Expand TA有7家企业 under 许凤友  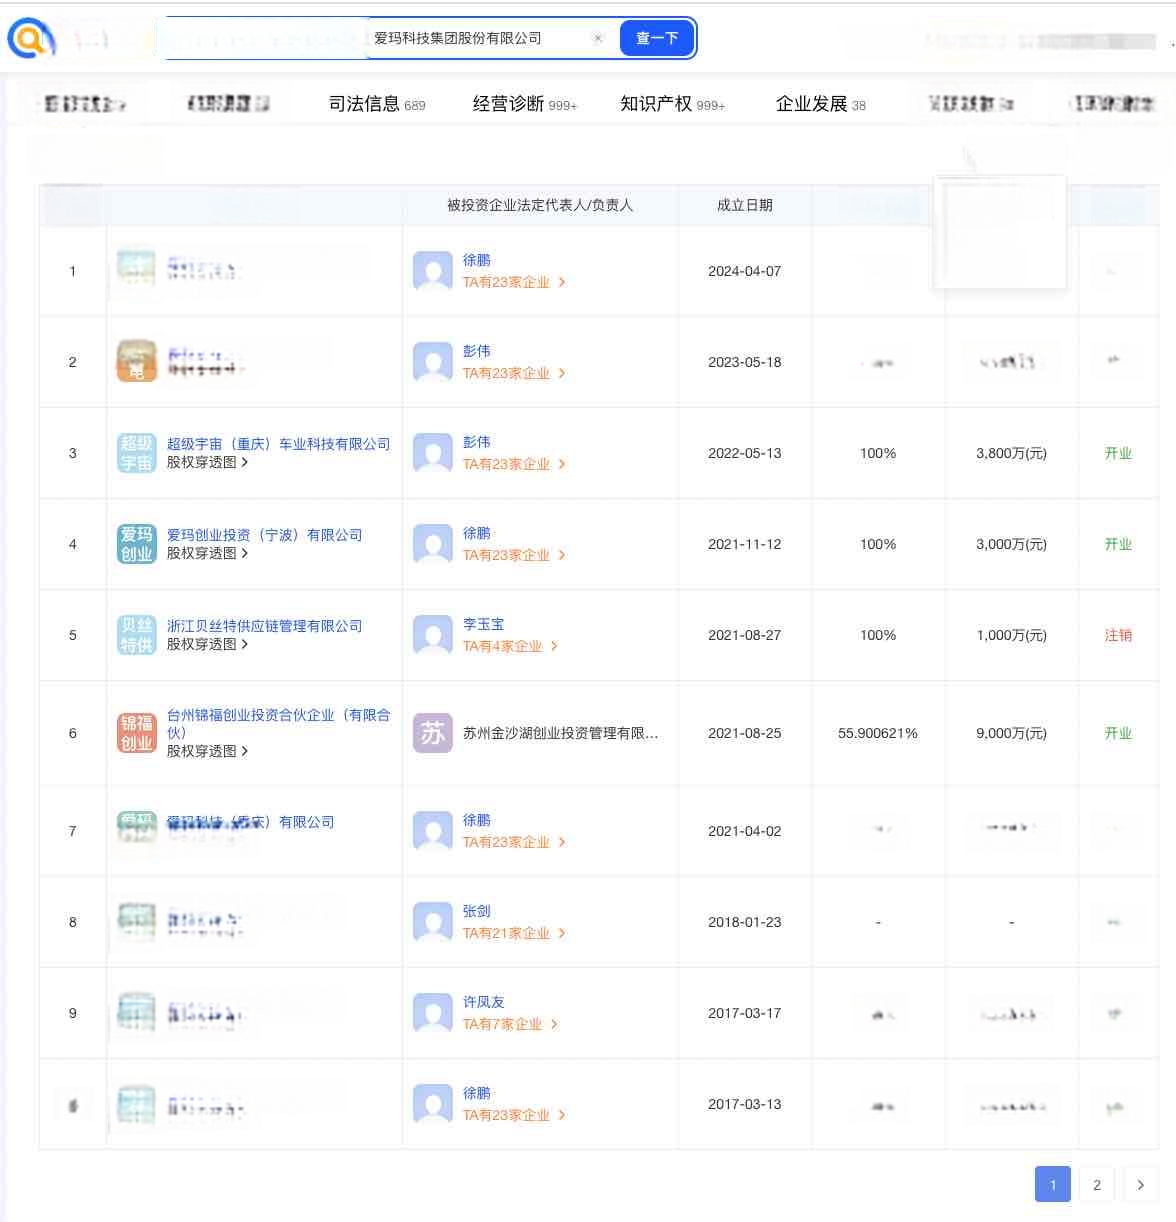coord(510,1024)
